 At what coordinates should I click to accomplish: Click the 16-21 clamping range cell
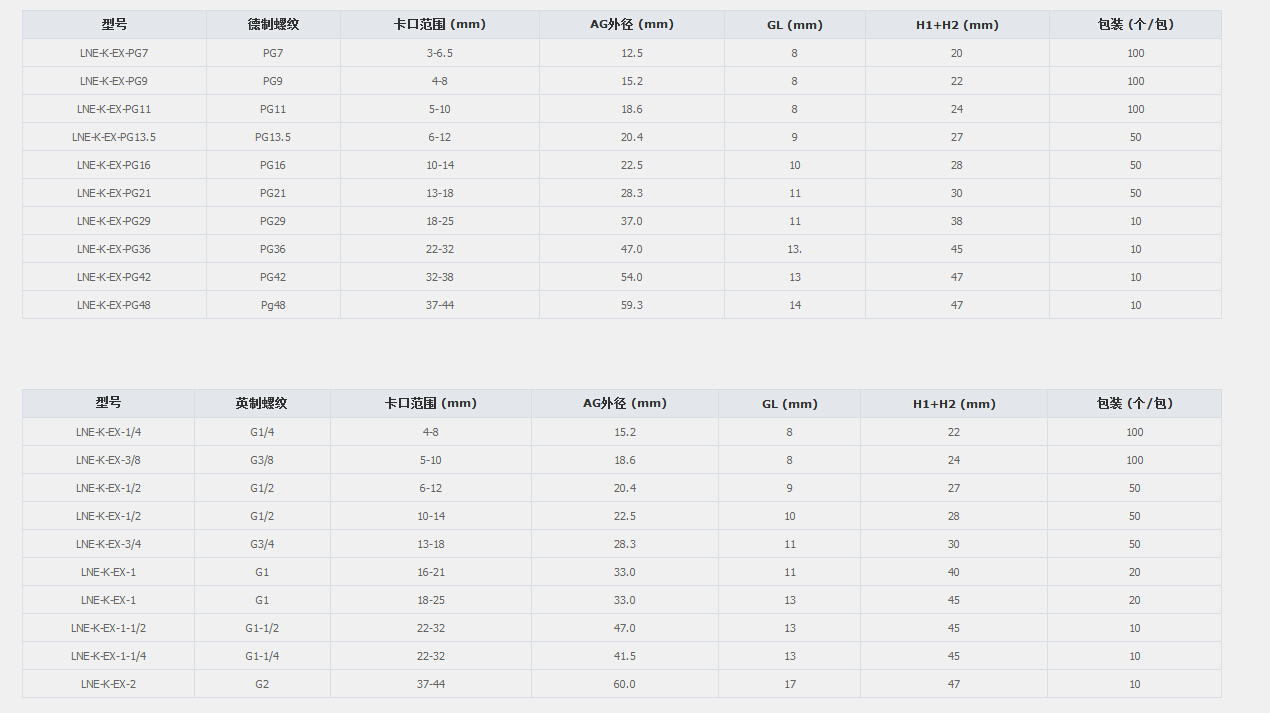pos(431,572)
